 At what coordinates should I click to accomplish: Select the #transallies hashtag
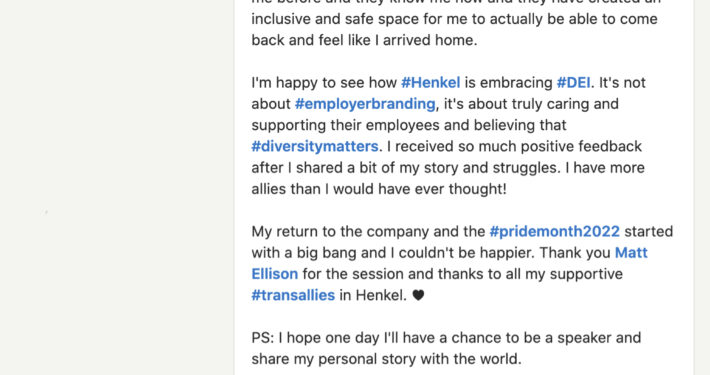click(x=293, y=295)
